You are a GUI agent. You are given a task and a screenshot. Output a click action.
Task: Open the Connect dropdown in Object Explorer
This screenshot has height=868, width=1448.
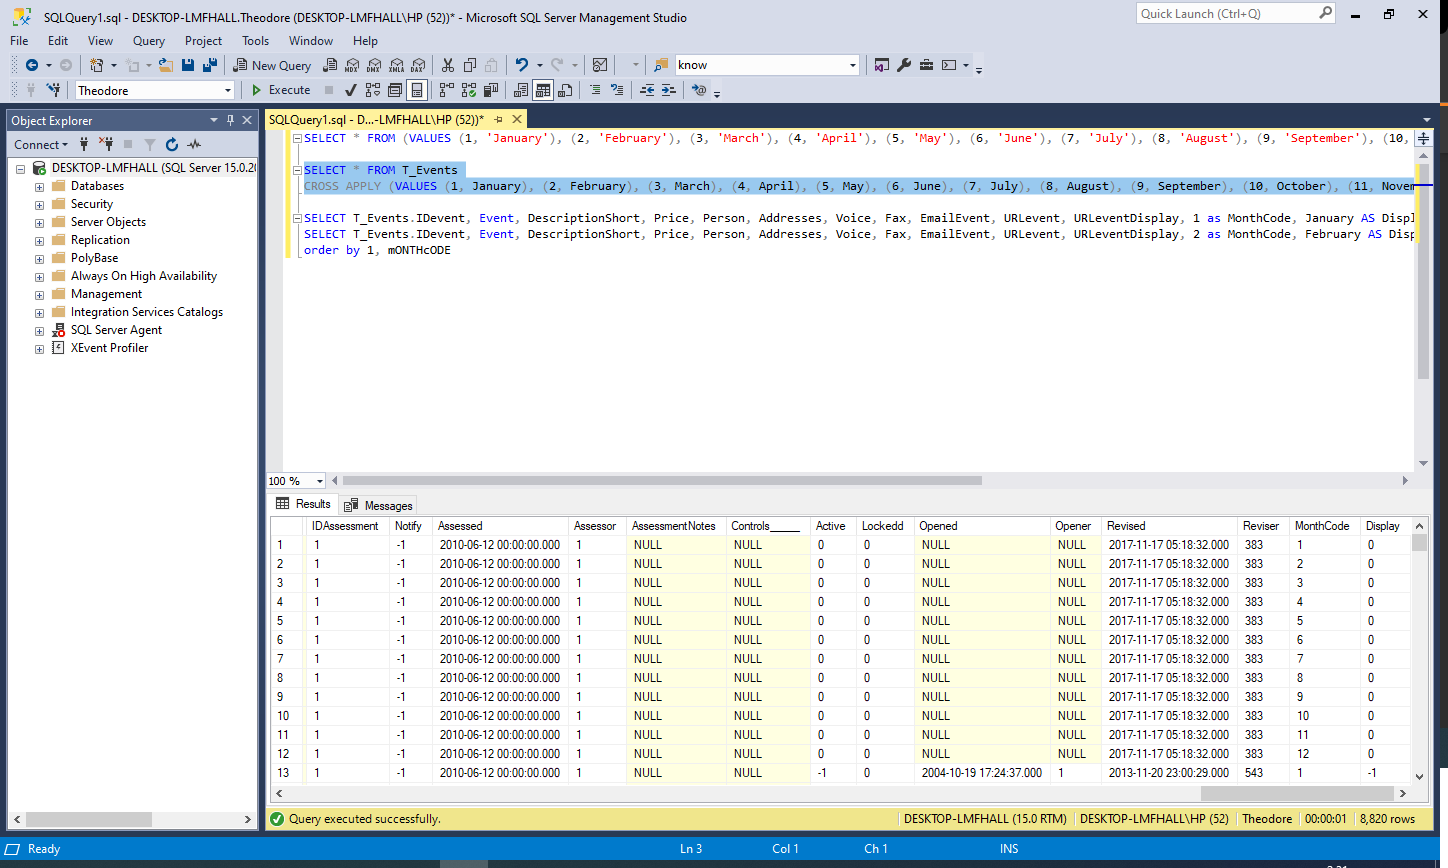(41, 145)
